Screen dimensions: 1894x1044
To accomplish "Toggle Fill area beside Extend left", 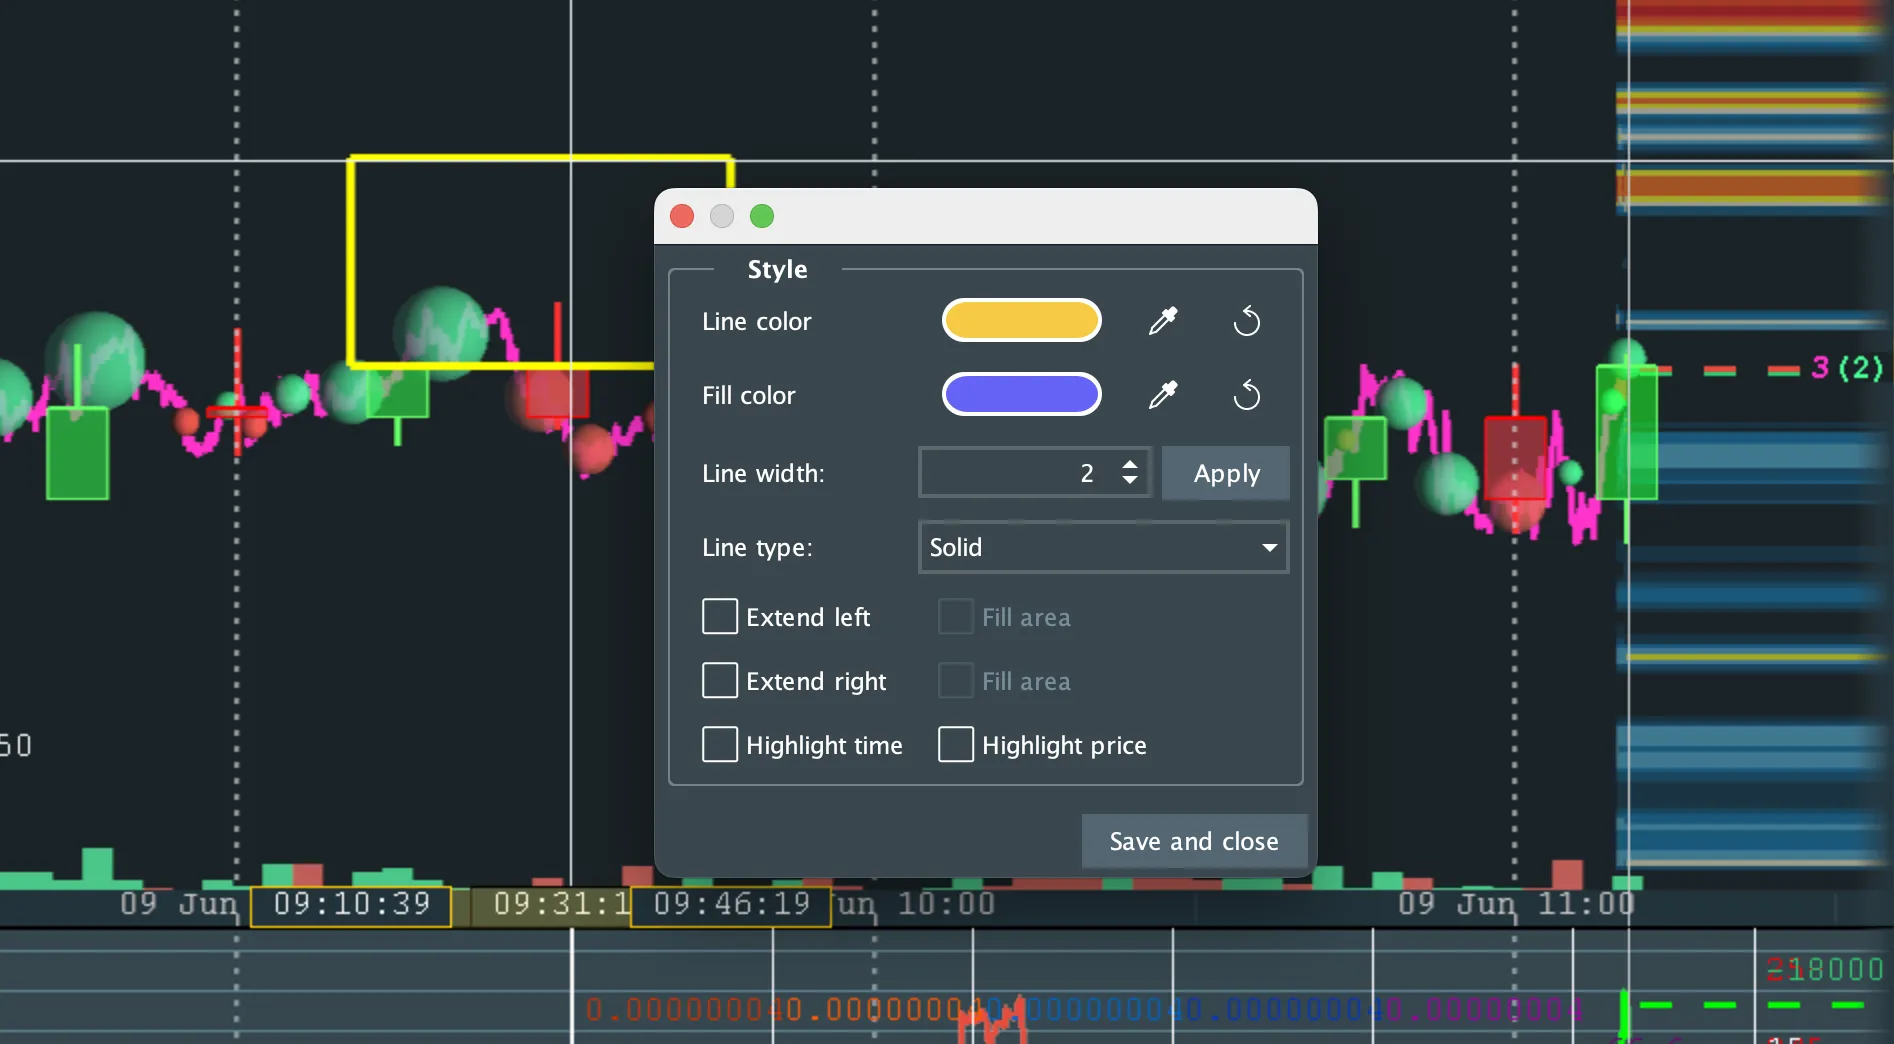I will [x=956, y=617].
